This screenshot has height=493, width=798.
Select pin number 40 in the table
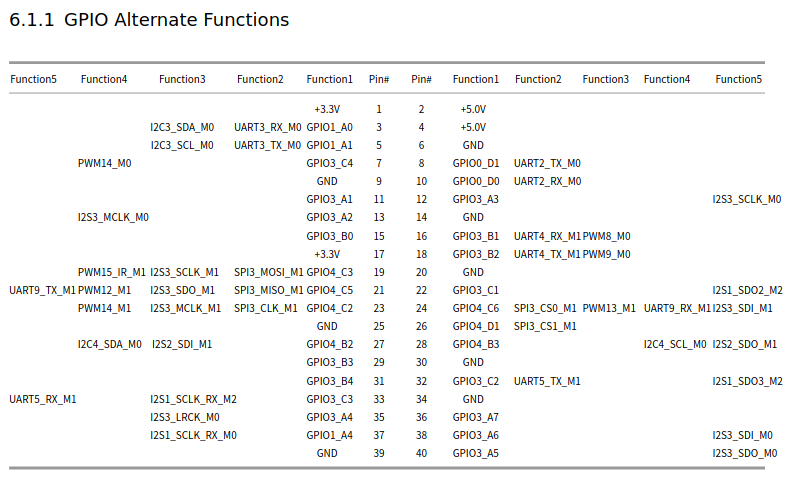pos(421,453)
